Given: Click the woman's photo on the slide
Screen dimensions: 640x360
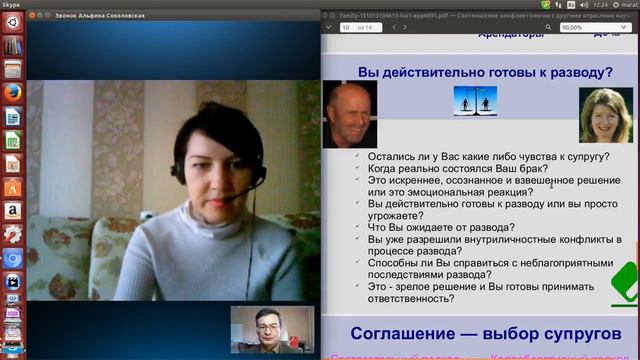Looking at the screenshot, I should pyautogui.click(x=606, y=115).
